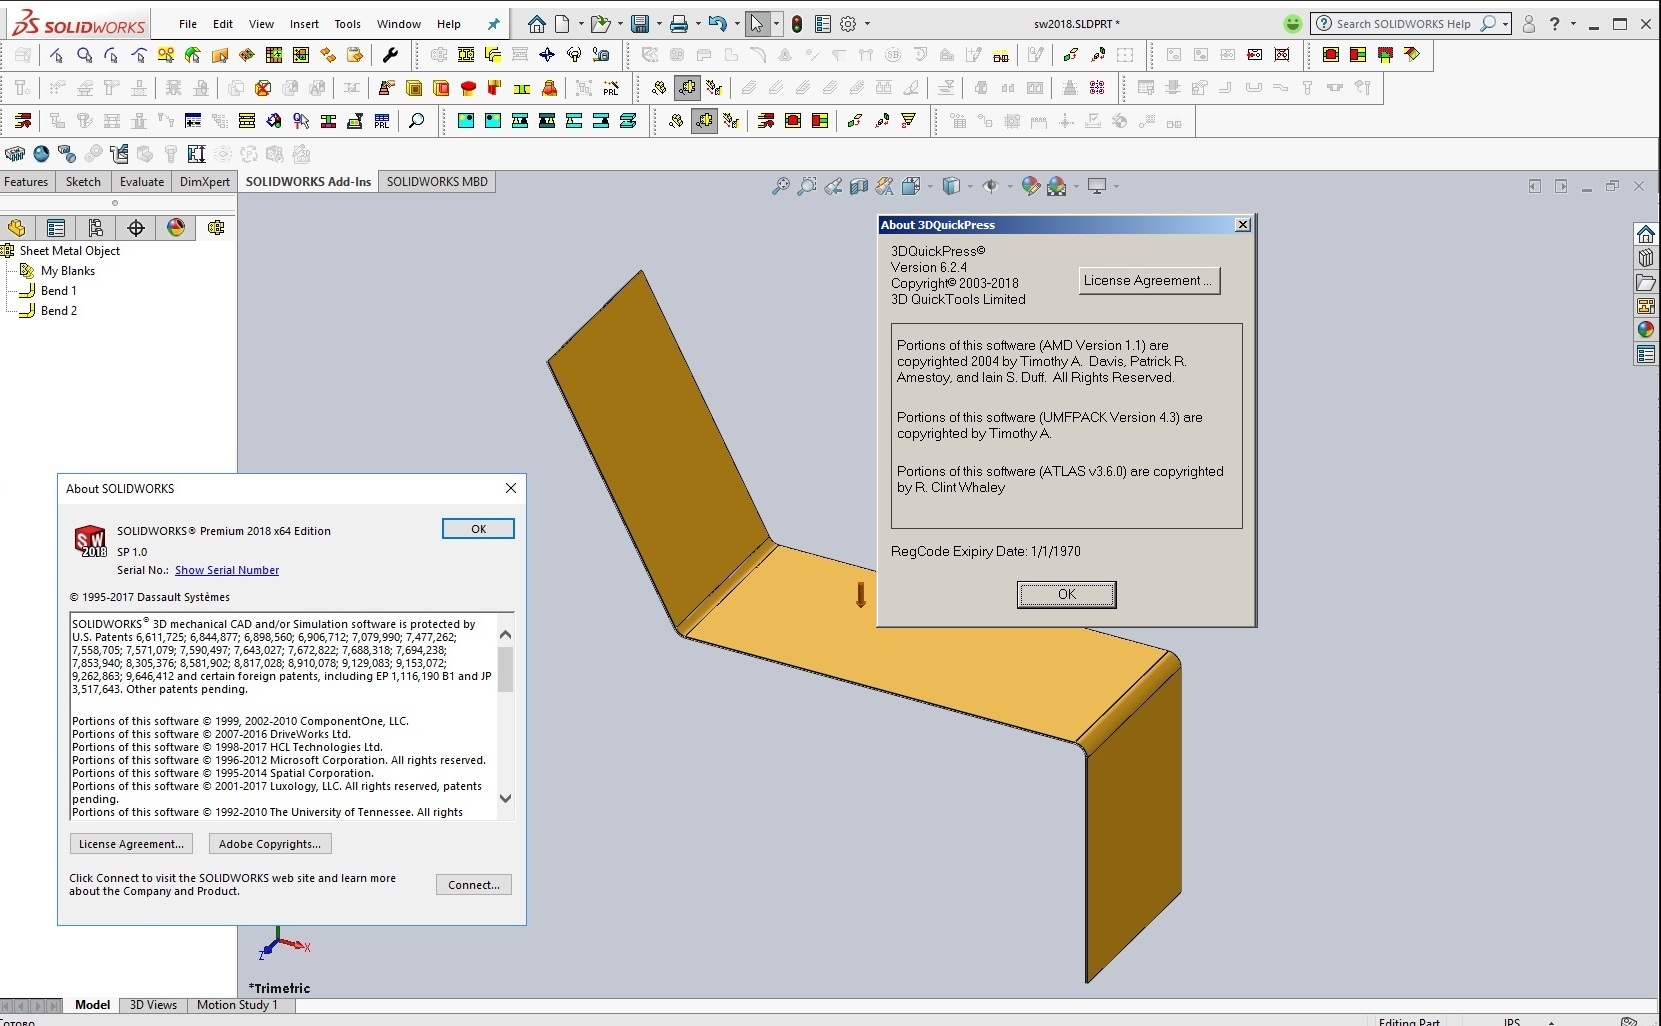Expand the Options gear dropdown arrow
1661x1026 pixels.
[867, 24]
